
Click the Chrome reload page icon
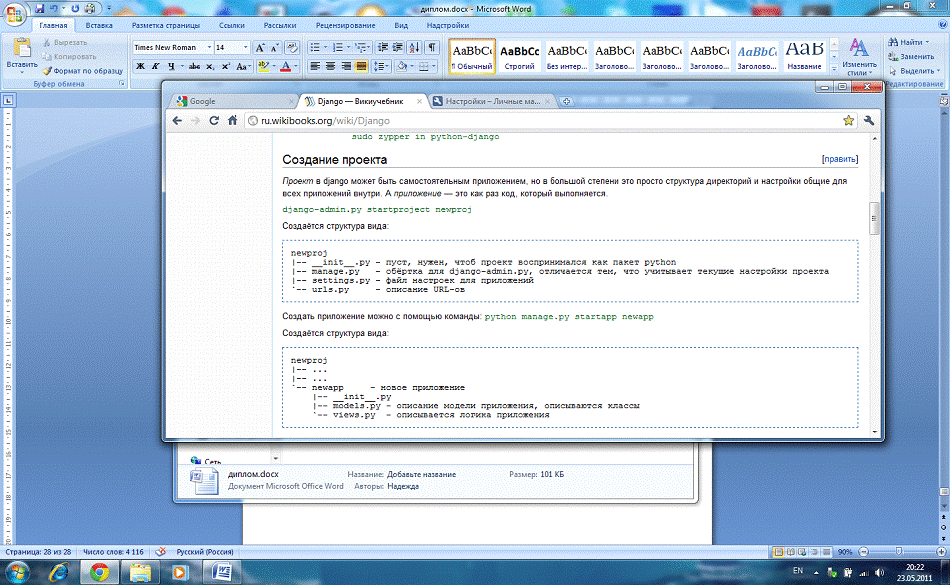click(x=213, y=120)
